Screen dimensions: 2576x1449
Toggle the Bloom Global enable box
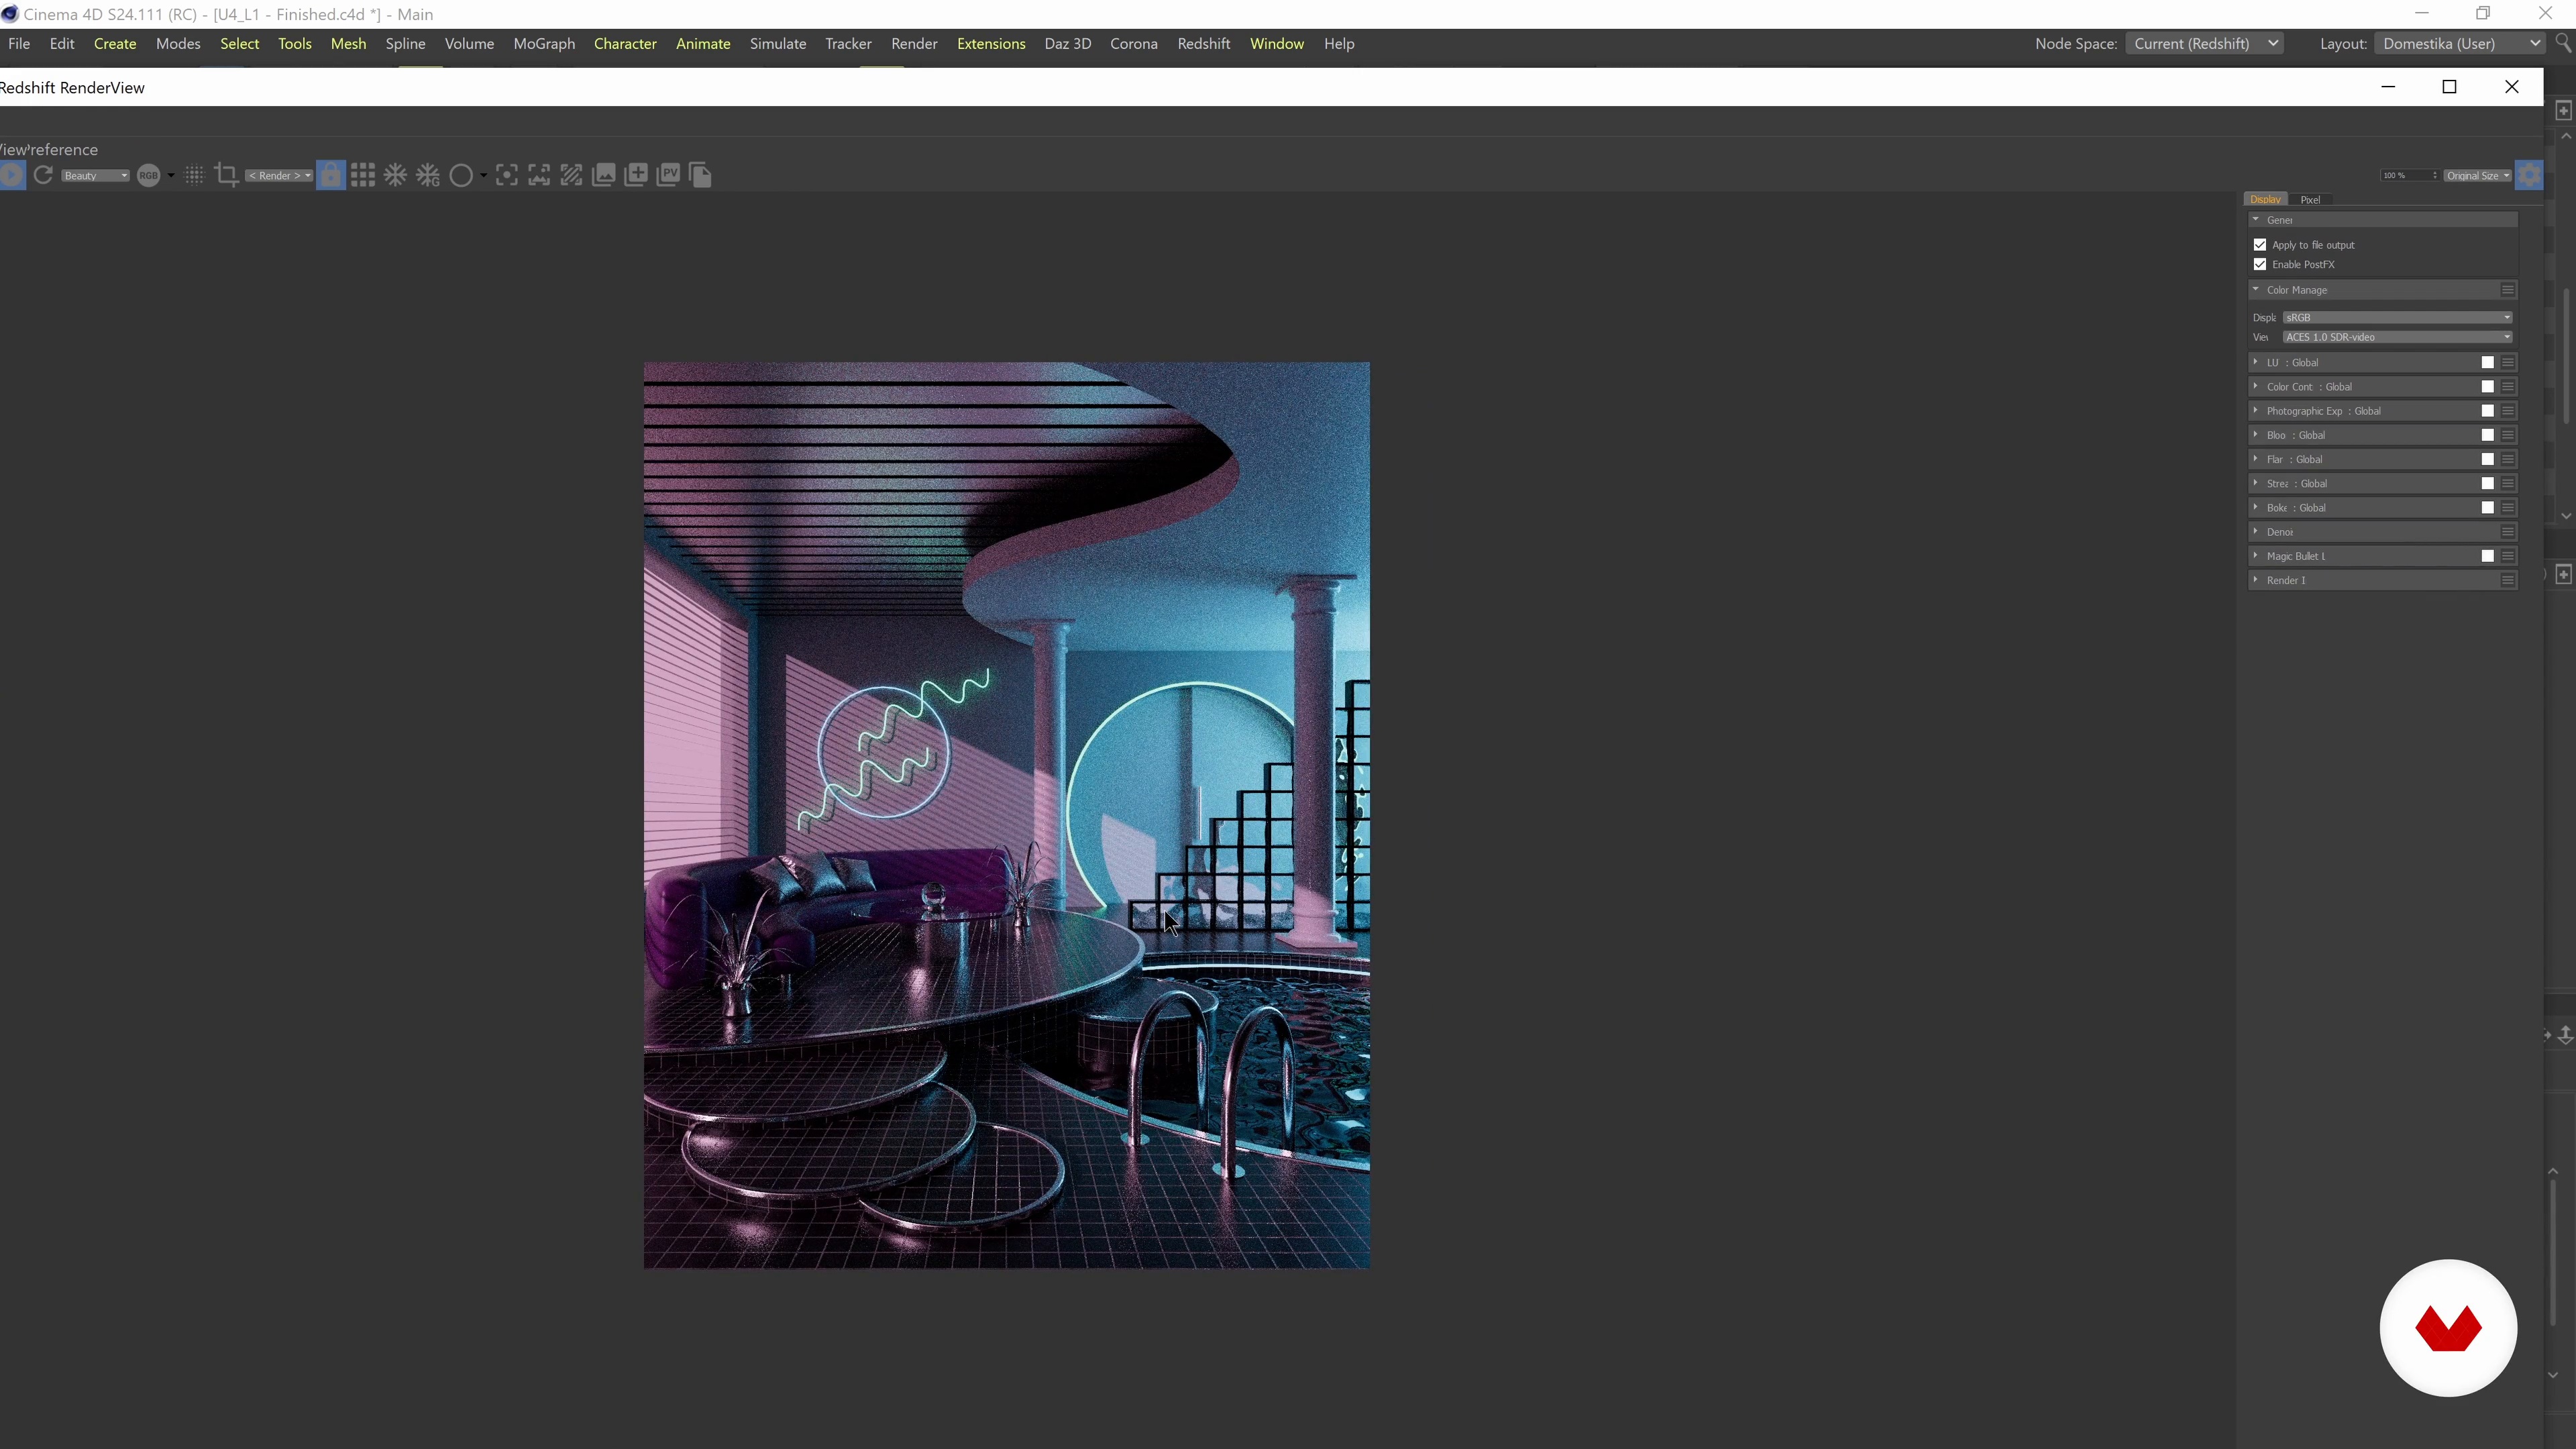coord(2488,435)
